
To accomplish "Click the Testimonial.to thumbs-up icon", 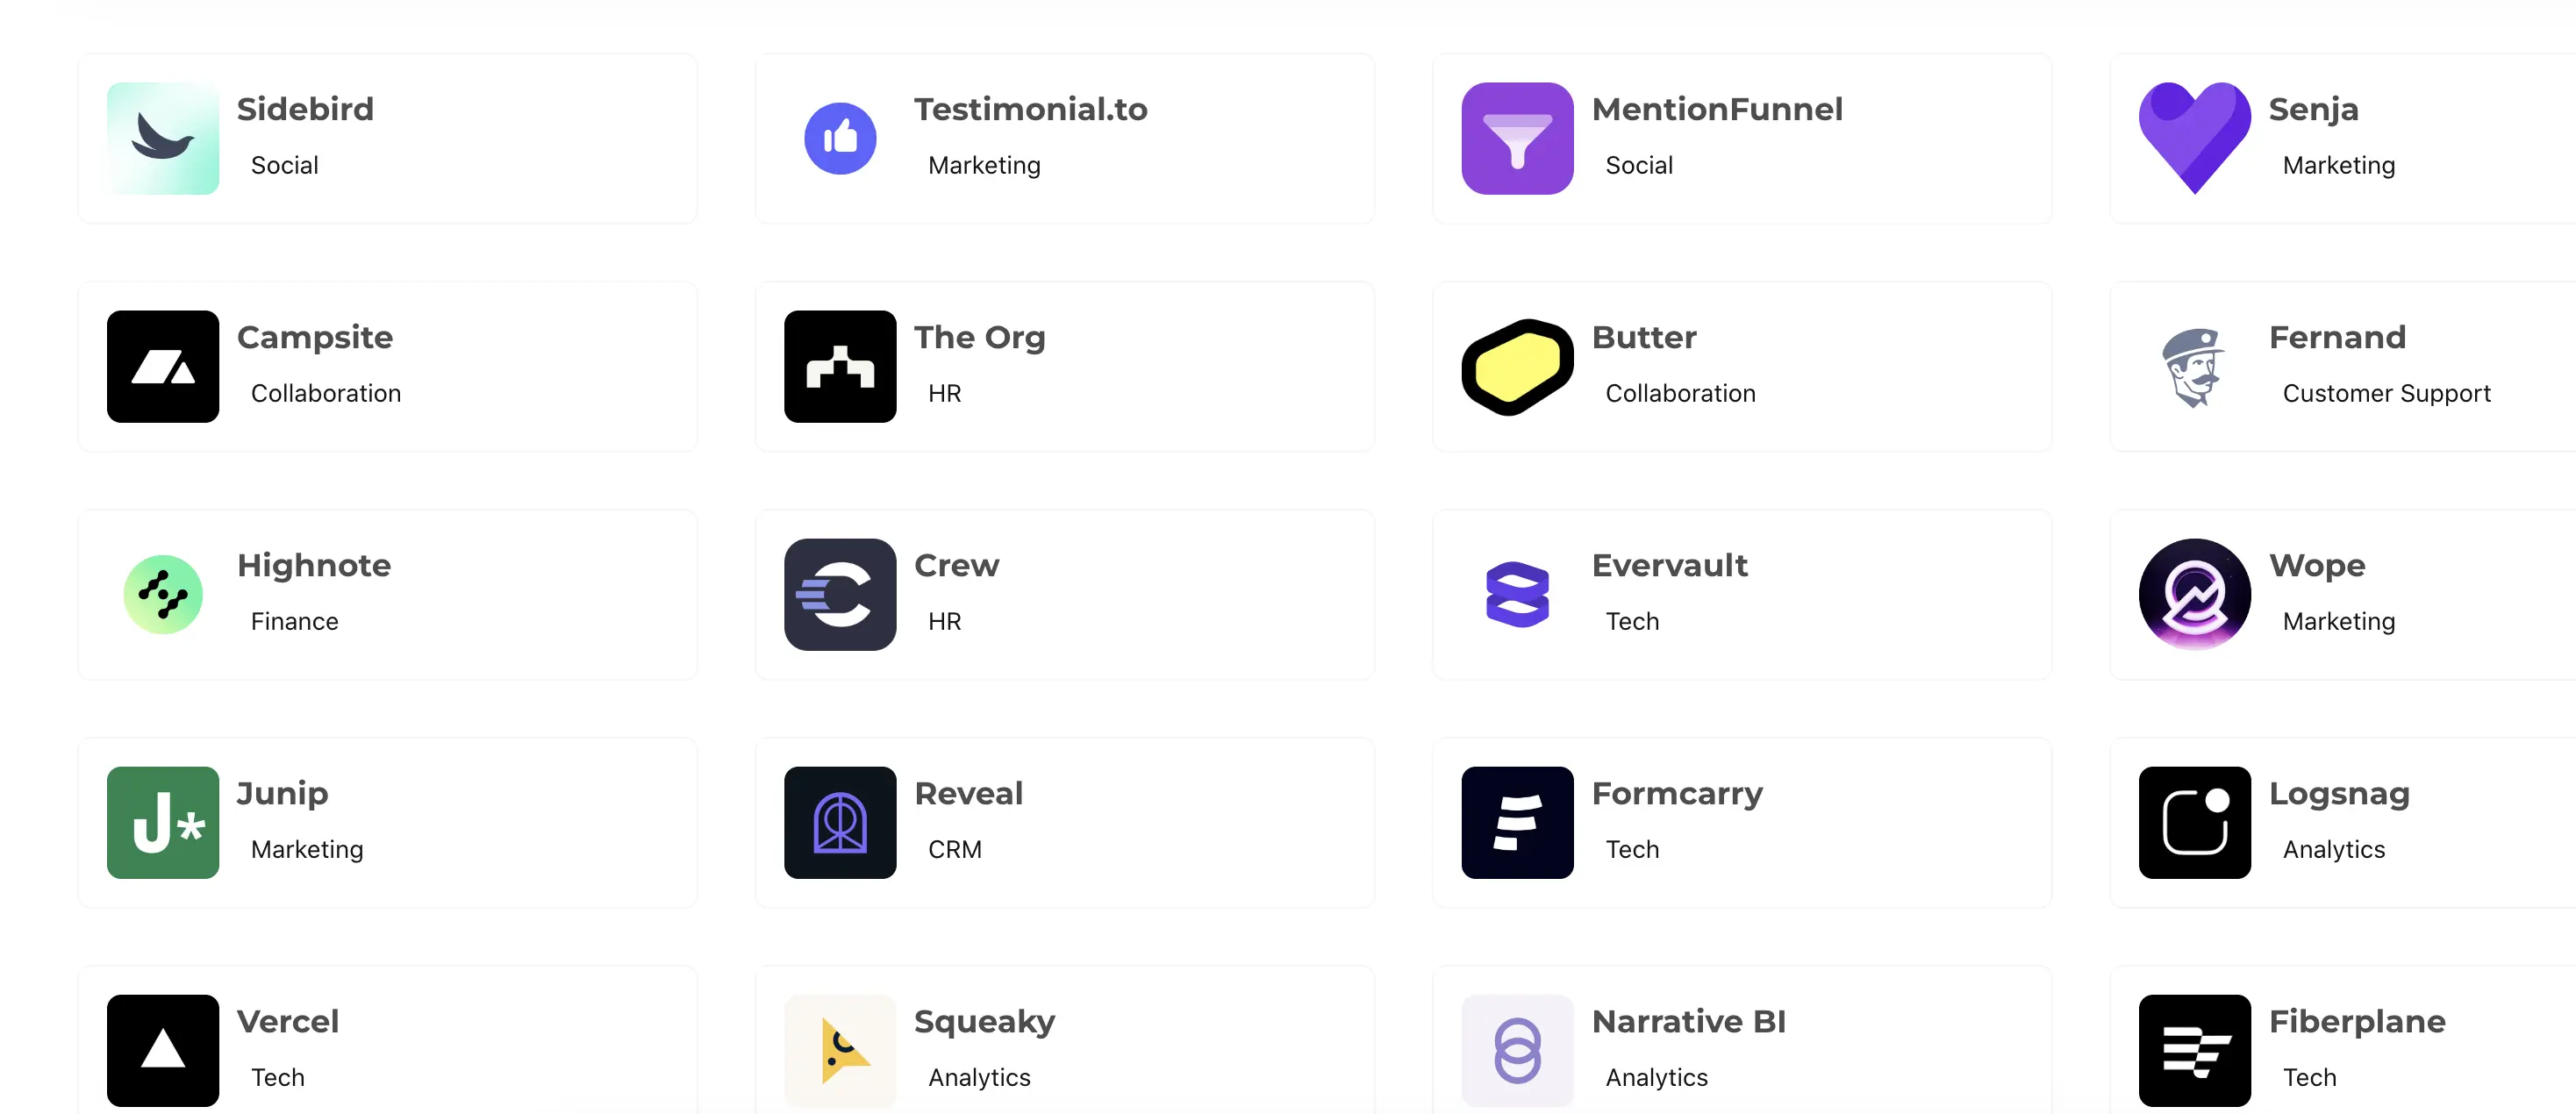I will tap(840, 138).
